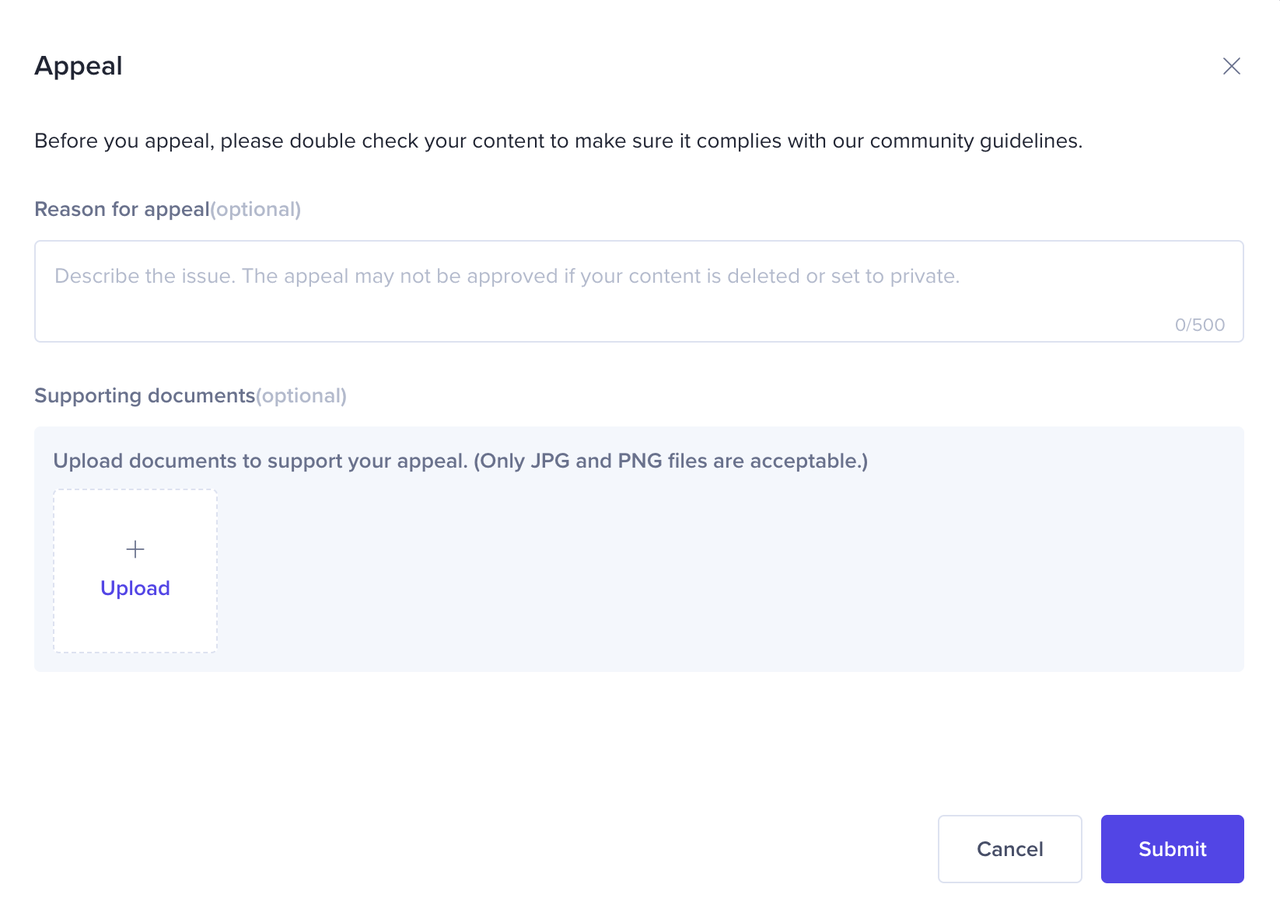The width and height of the screenshot is (1280, 912).
Task: Click the "Describe the issue" placeholder text
Action: click(506, 276)
